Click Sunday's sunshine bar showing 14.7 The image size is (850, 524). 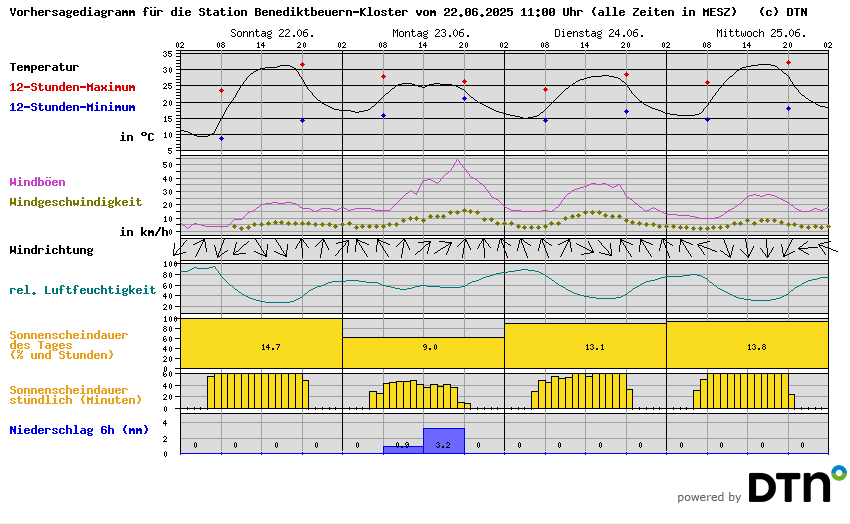coord(261,344)
